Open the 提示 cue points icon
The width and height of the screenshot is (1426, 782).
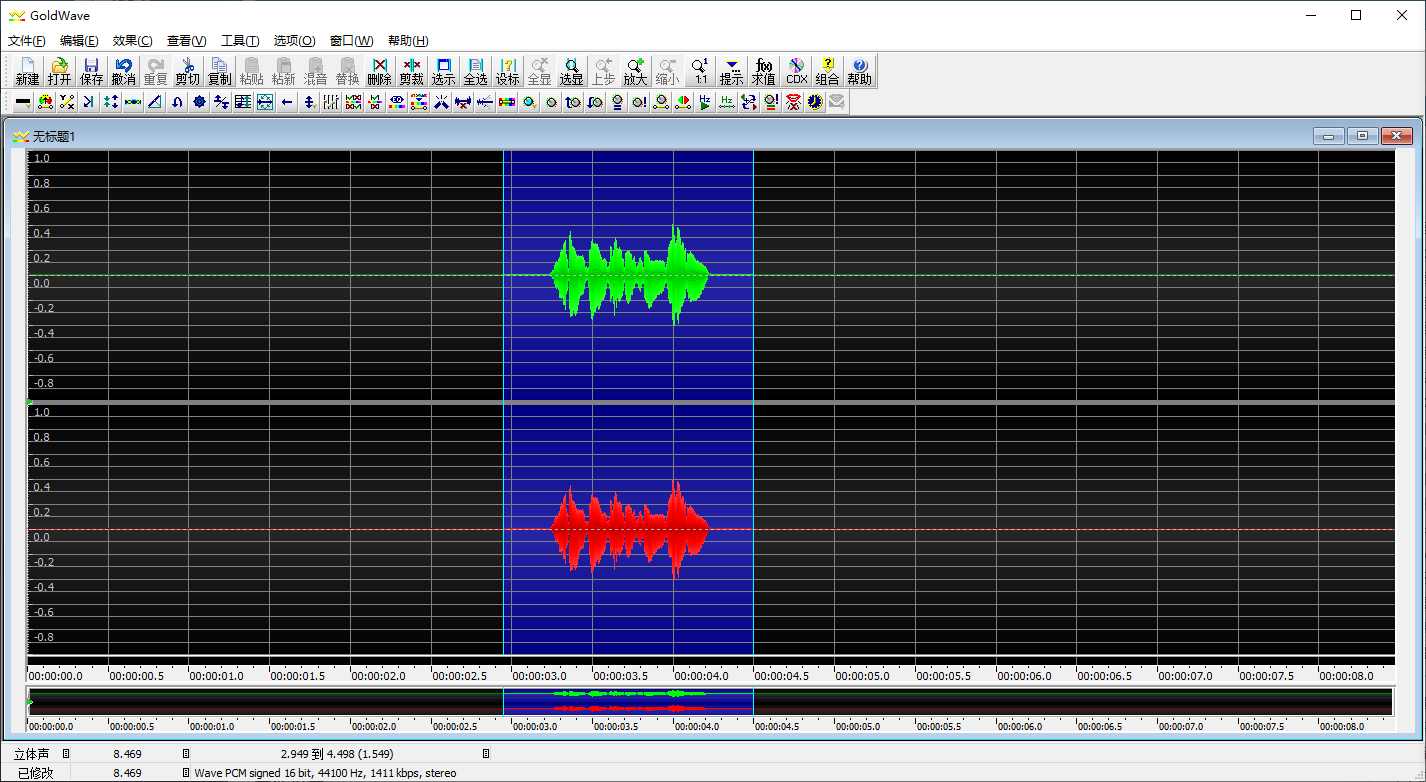point(732,70)
